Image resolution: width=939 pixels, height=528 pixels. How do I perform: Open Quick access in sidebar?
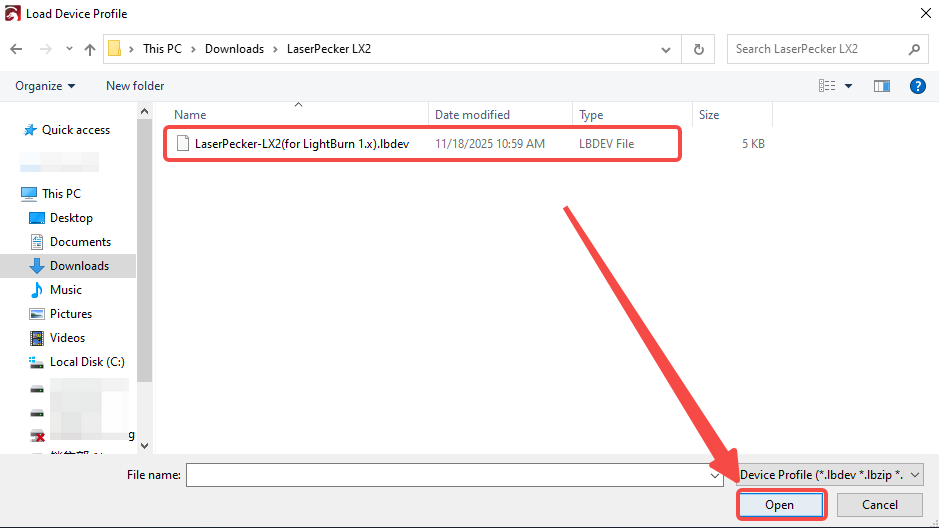(x=75, y=130)
